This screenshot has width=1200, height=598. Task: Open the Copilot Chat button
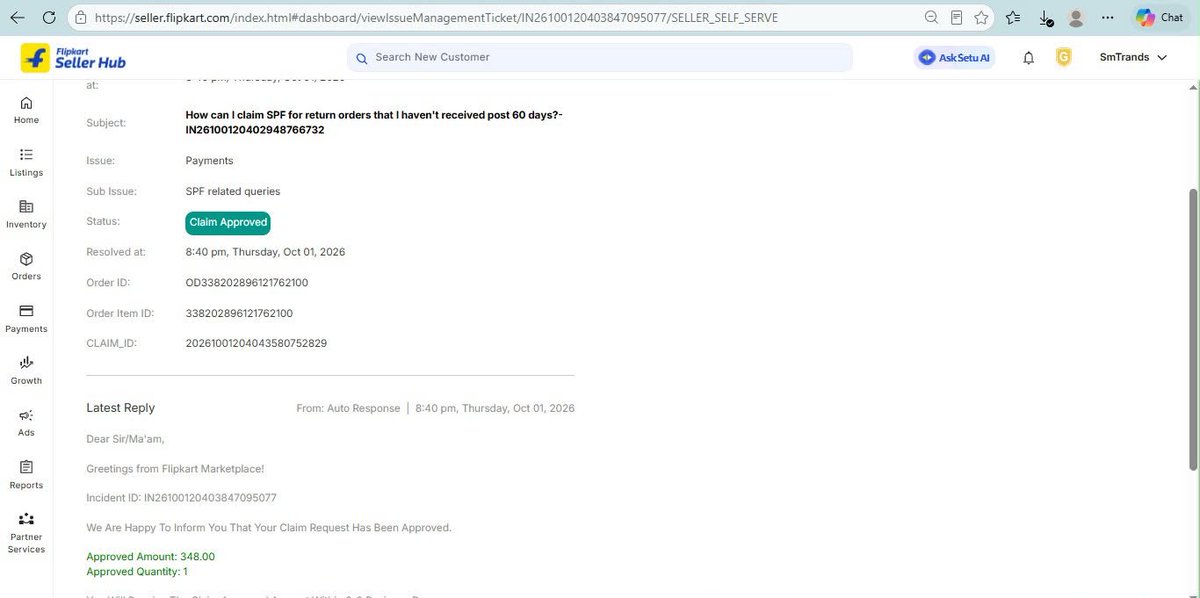1160,17
